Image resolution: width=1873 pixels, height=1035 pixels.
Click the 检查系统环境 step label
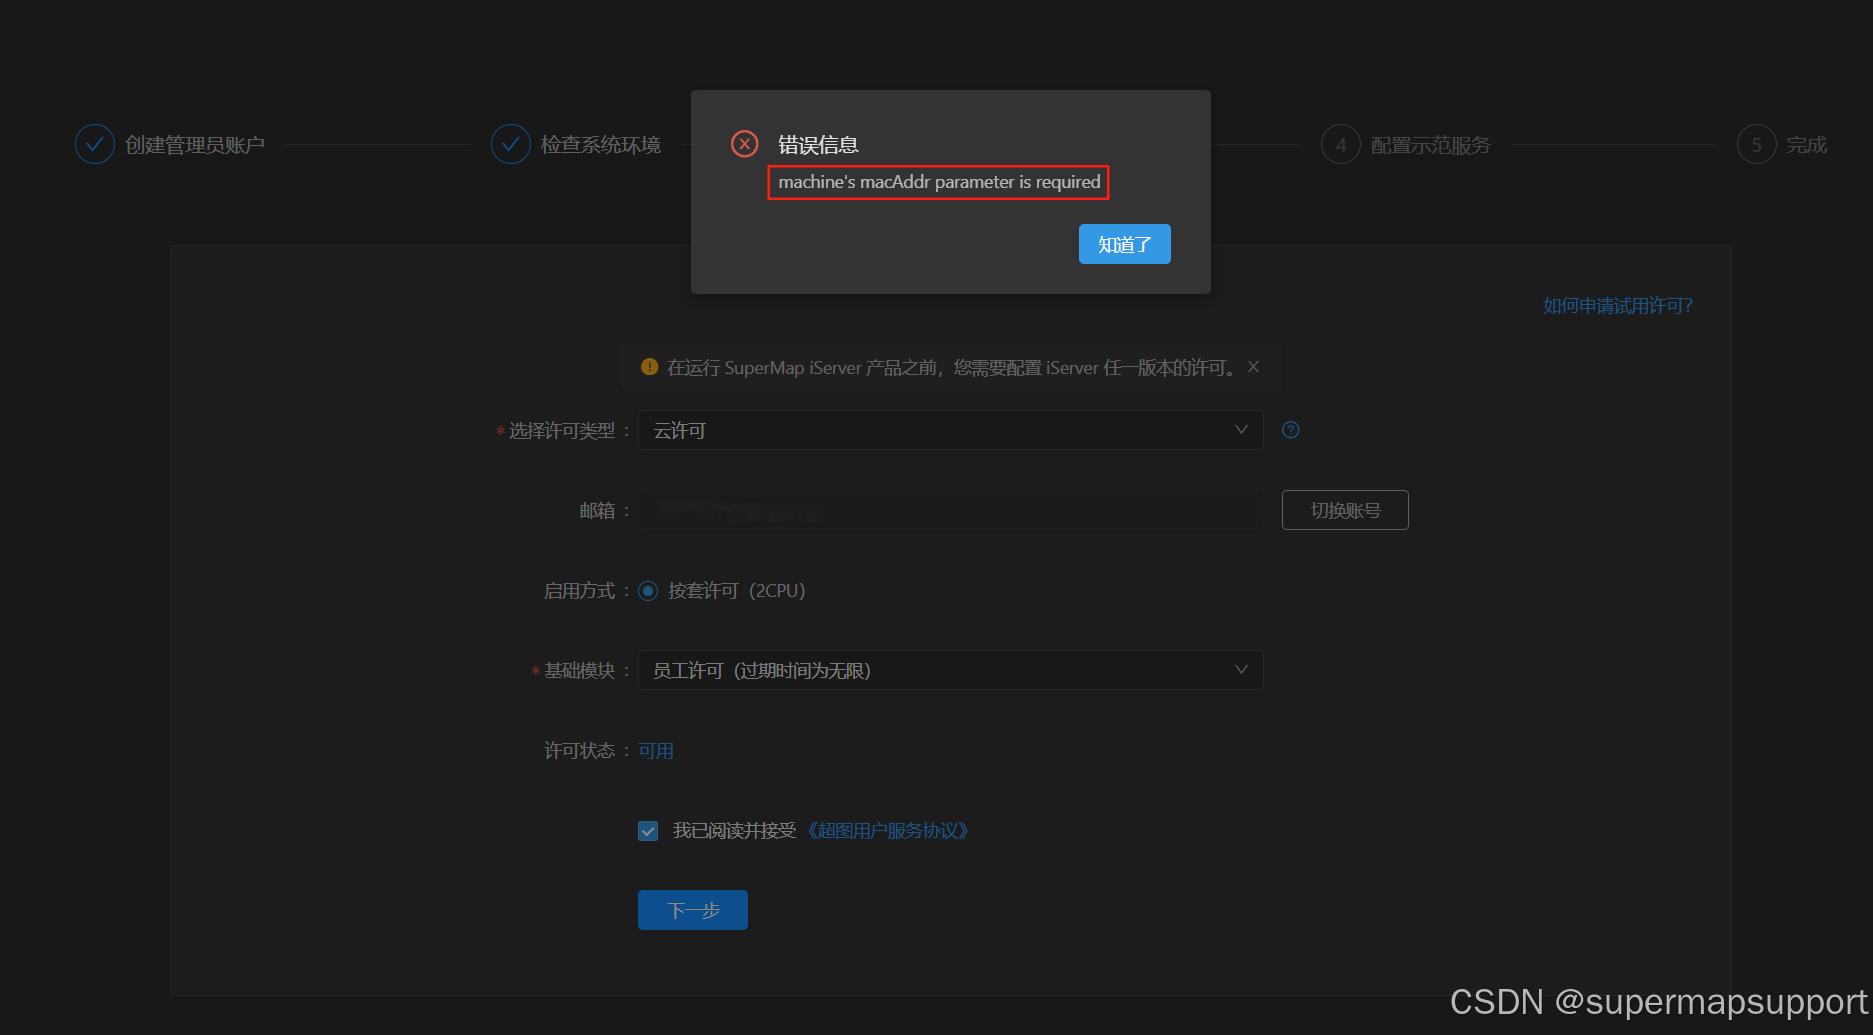601,145
